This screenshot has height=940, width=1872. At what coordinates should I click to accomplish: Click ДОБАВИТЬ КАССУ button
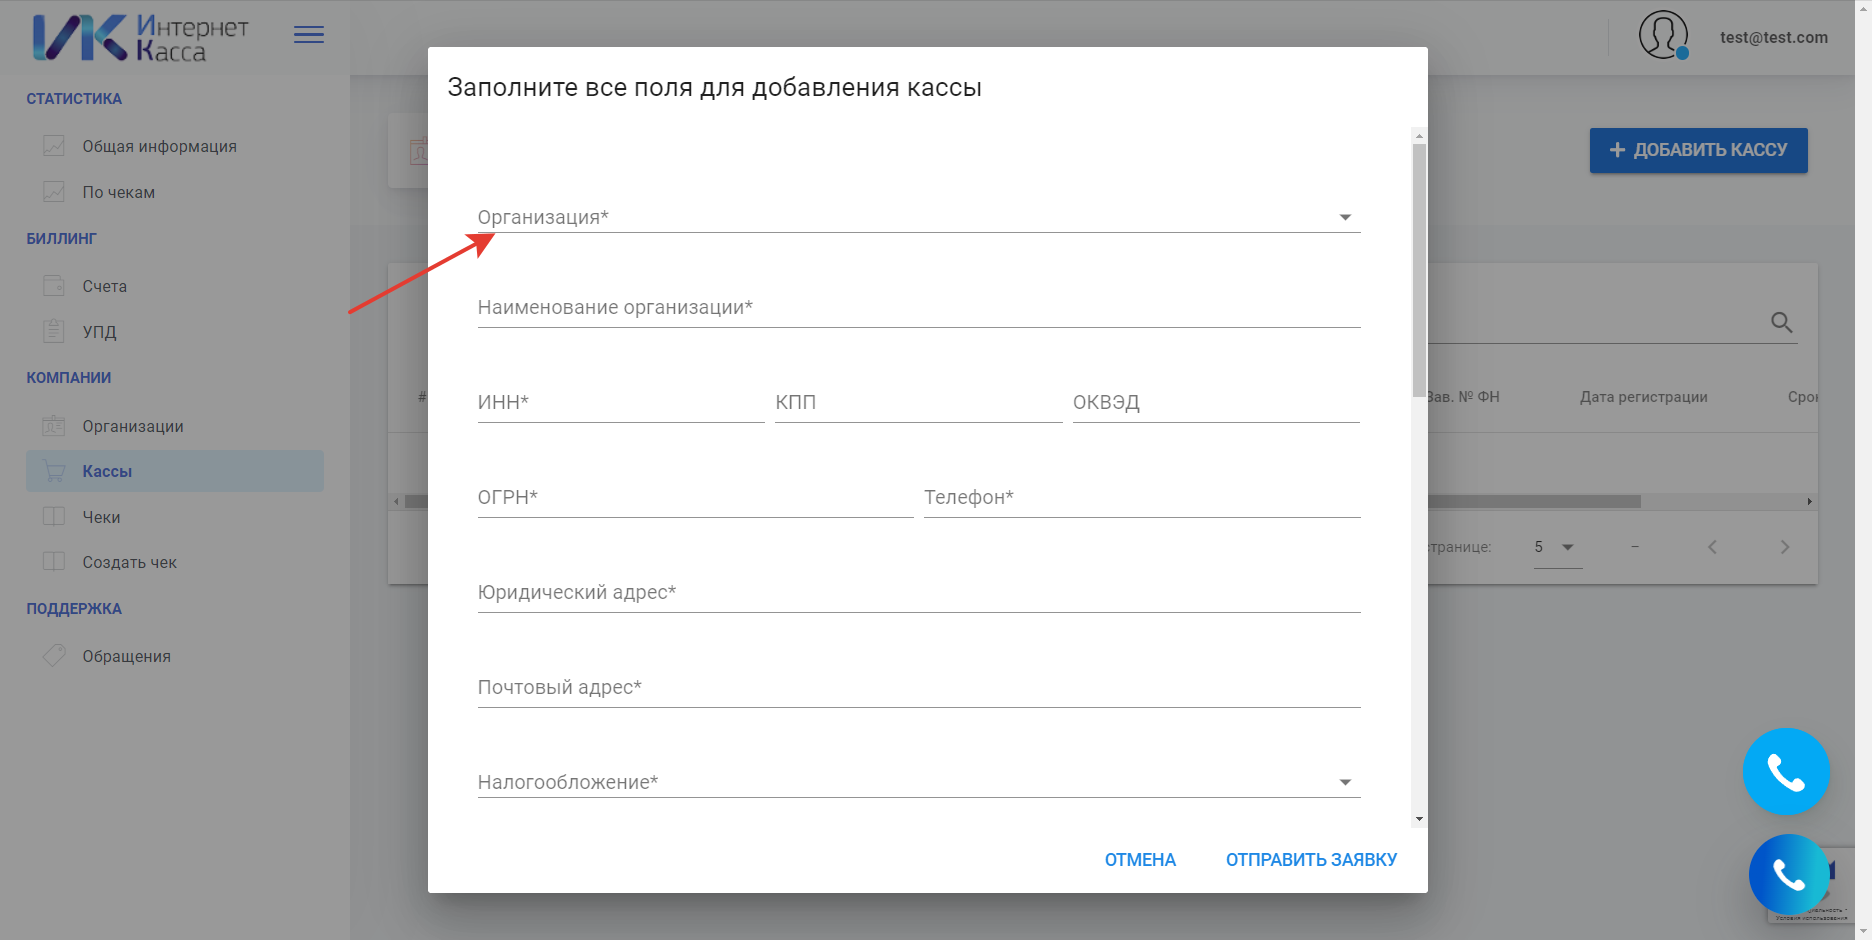click(x=1698, y=150)
